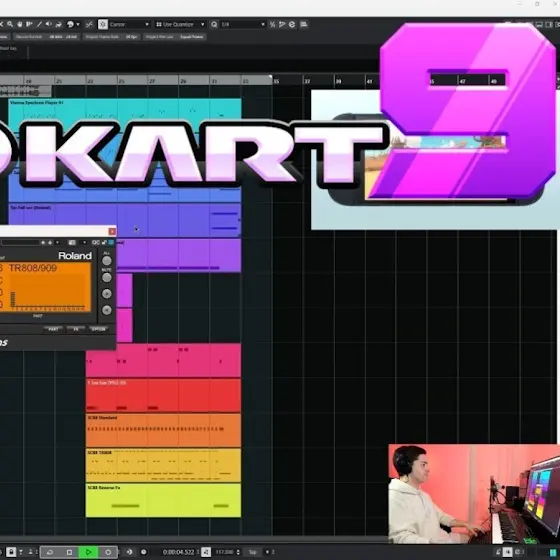
Task: Toggle the Cycle loop button in transport
Action: tap(50, 552)
